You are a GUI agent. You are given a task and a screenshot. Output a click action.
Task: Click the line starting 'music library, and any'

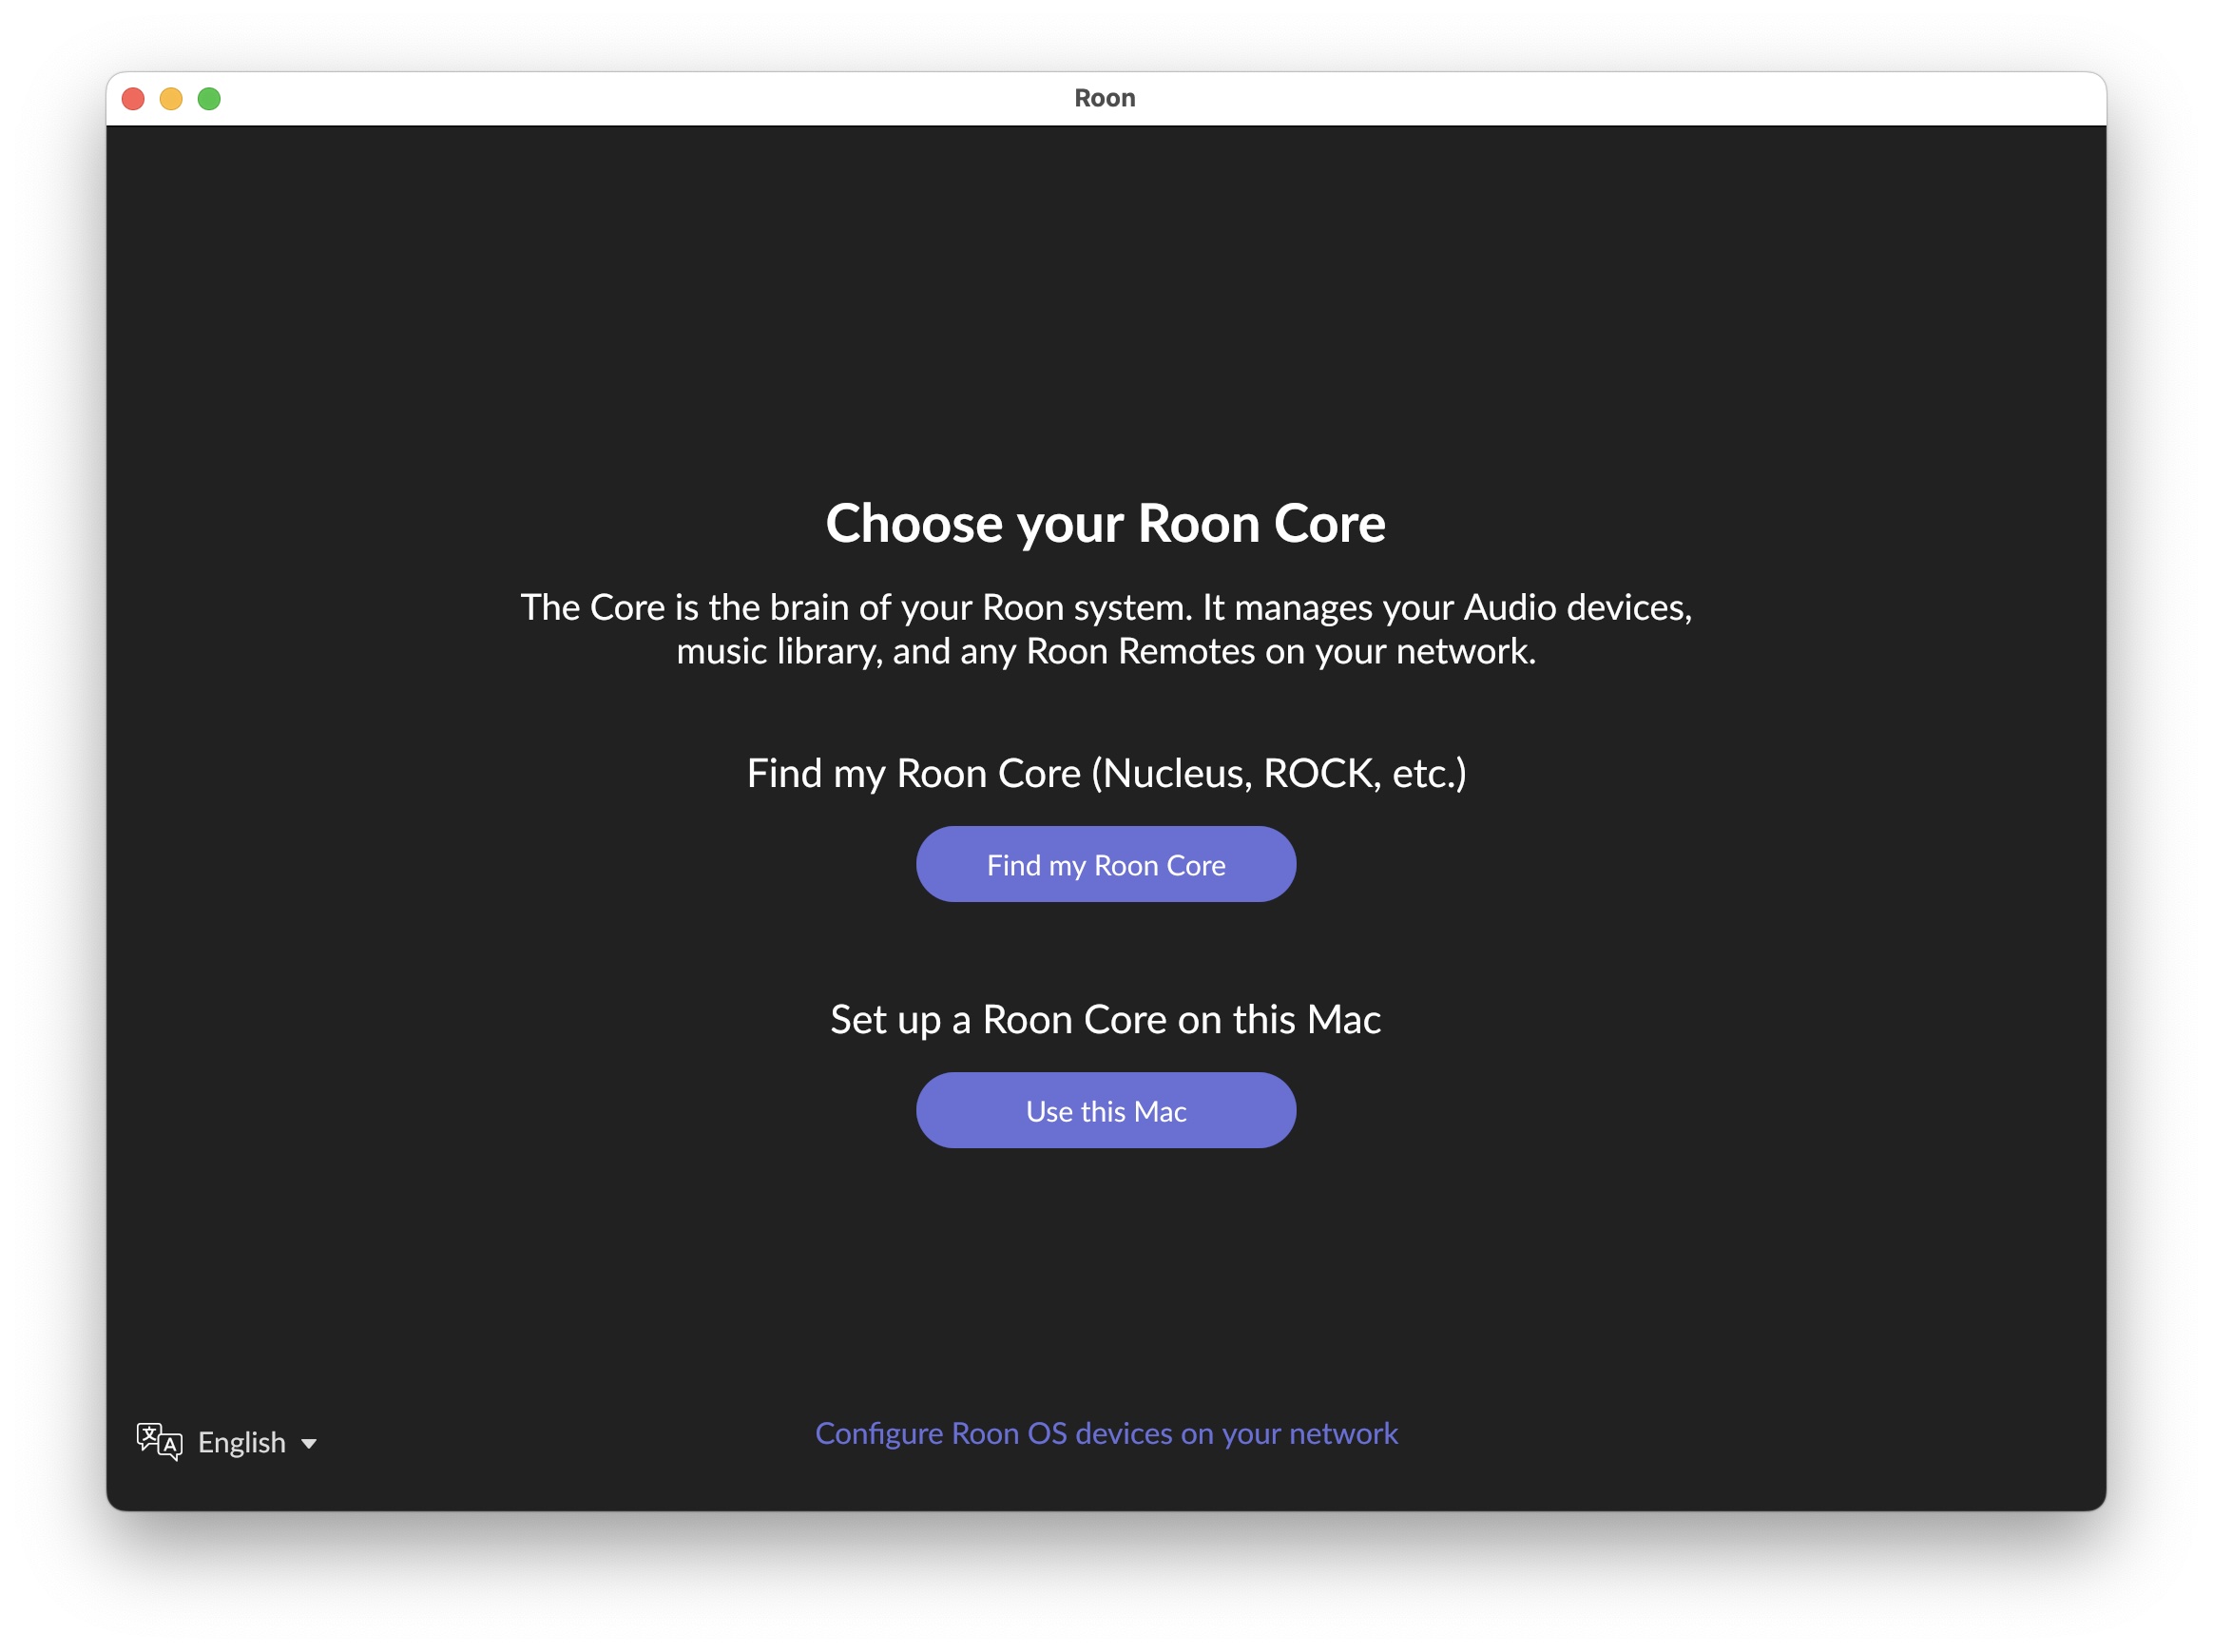click(x=1105, y=651)
